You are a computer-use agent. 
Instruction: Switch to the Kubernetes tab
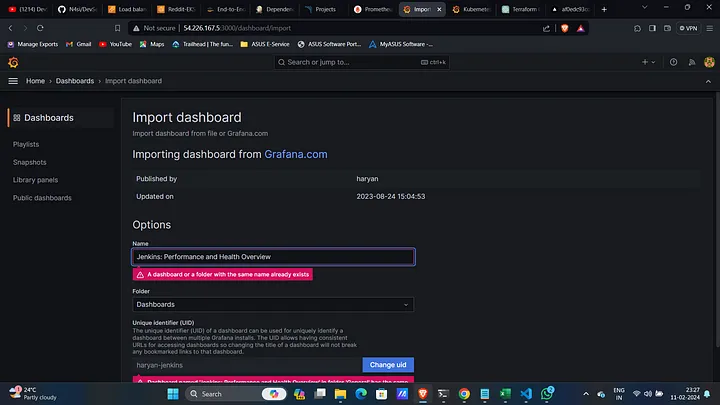tap(472, 9)
